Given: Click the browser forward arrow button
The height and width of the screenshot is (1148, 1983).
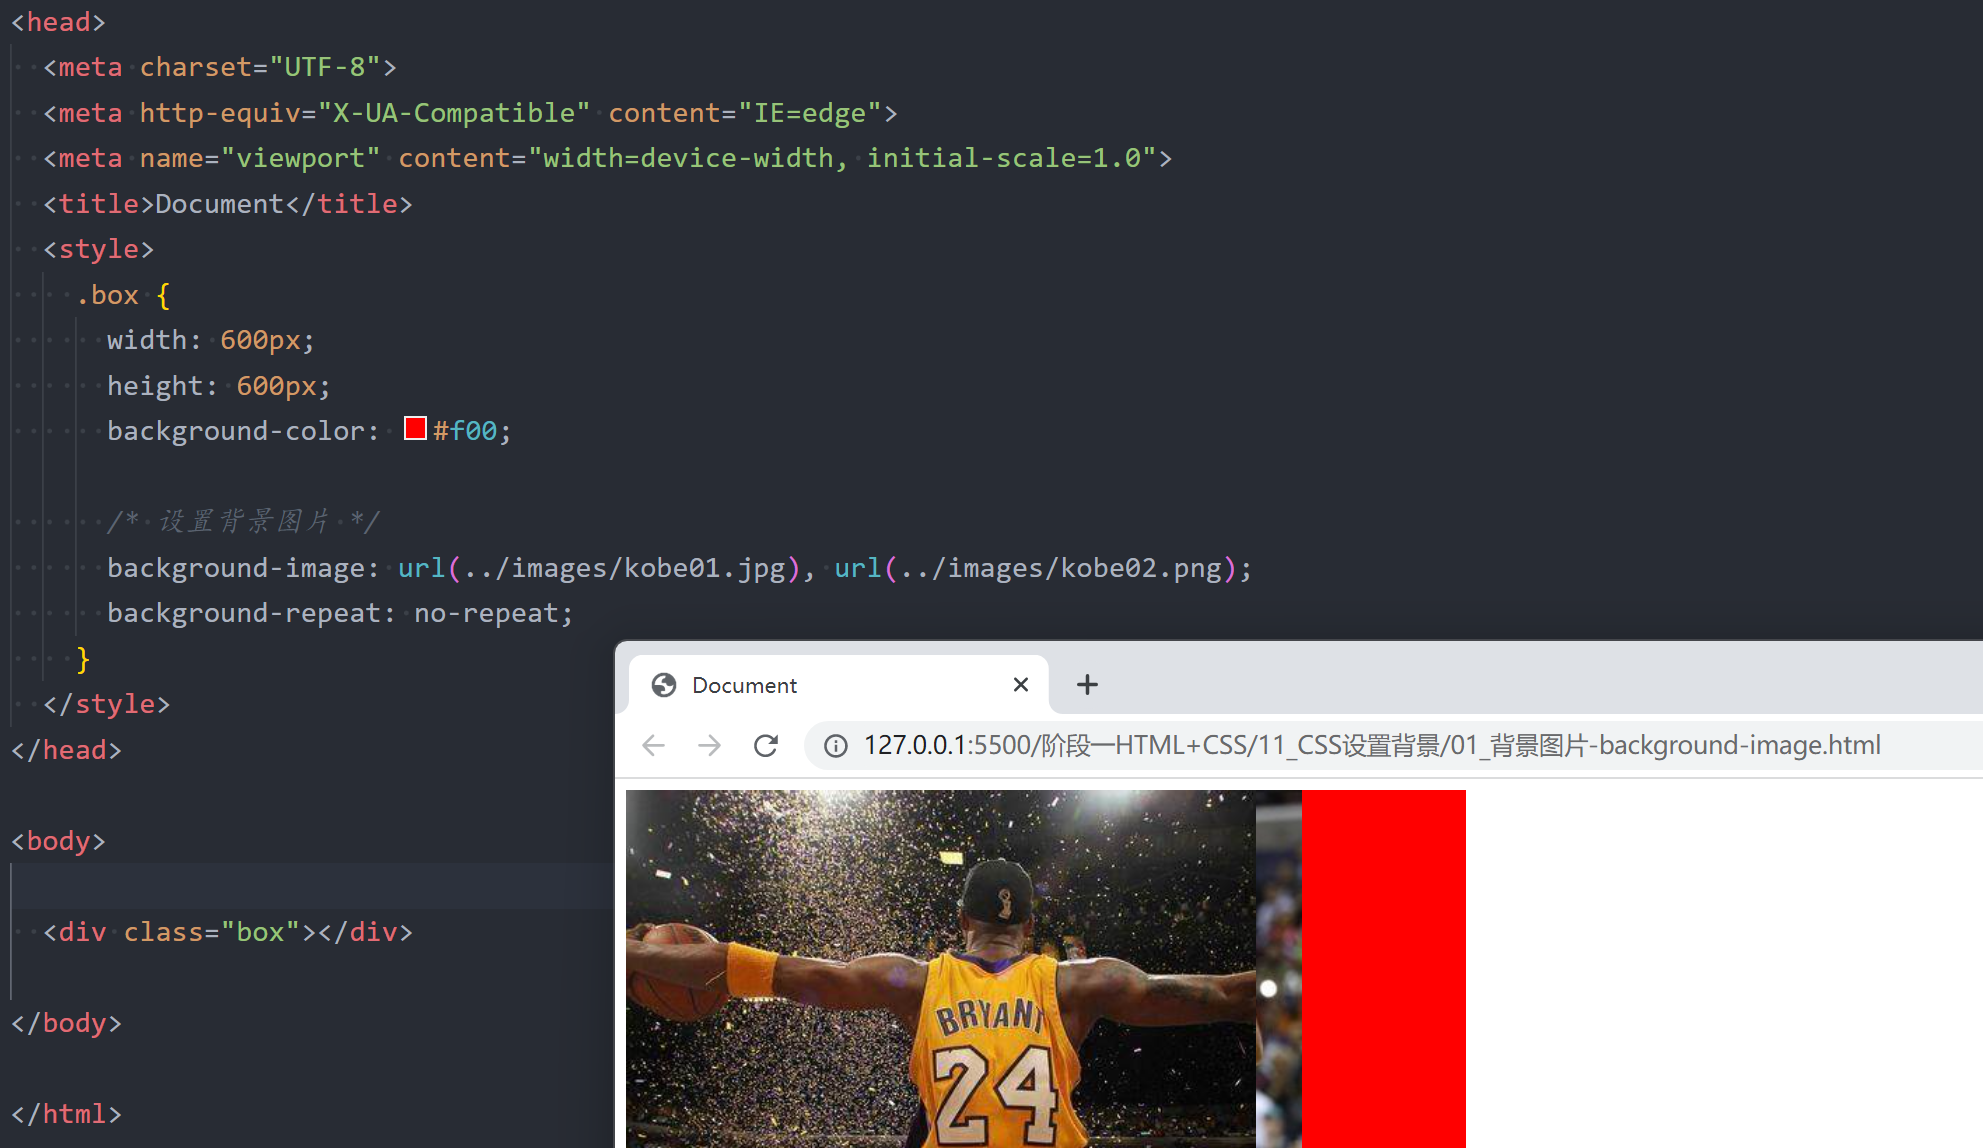Looking at the screenshot, I should pyautogui.click(x=709, y=745).
